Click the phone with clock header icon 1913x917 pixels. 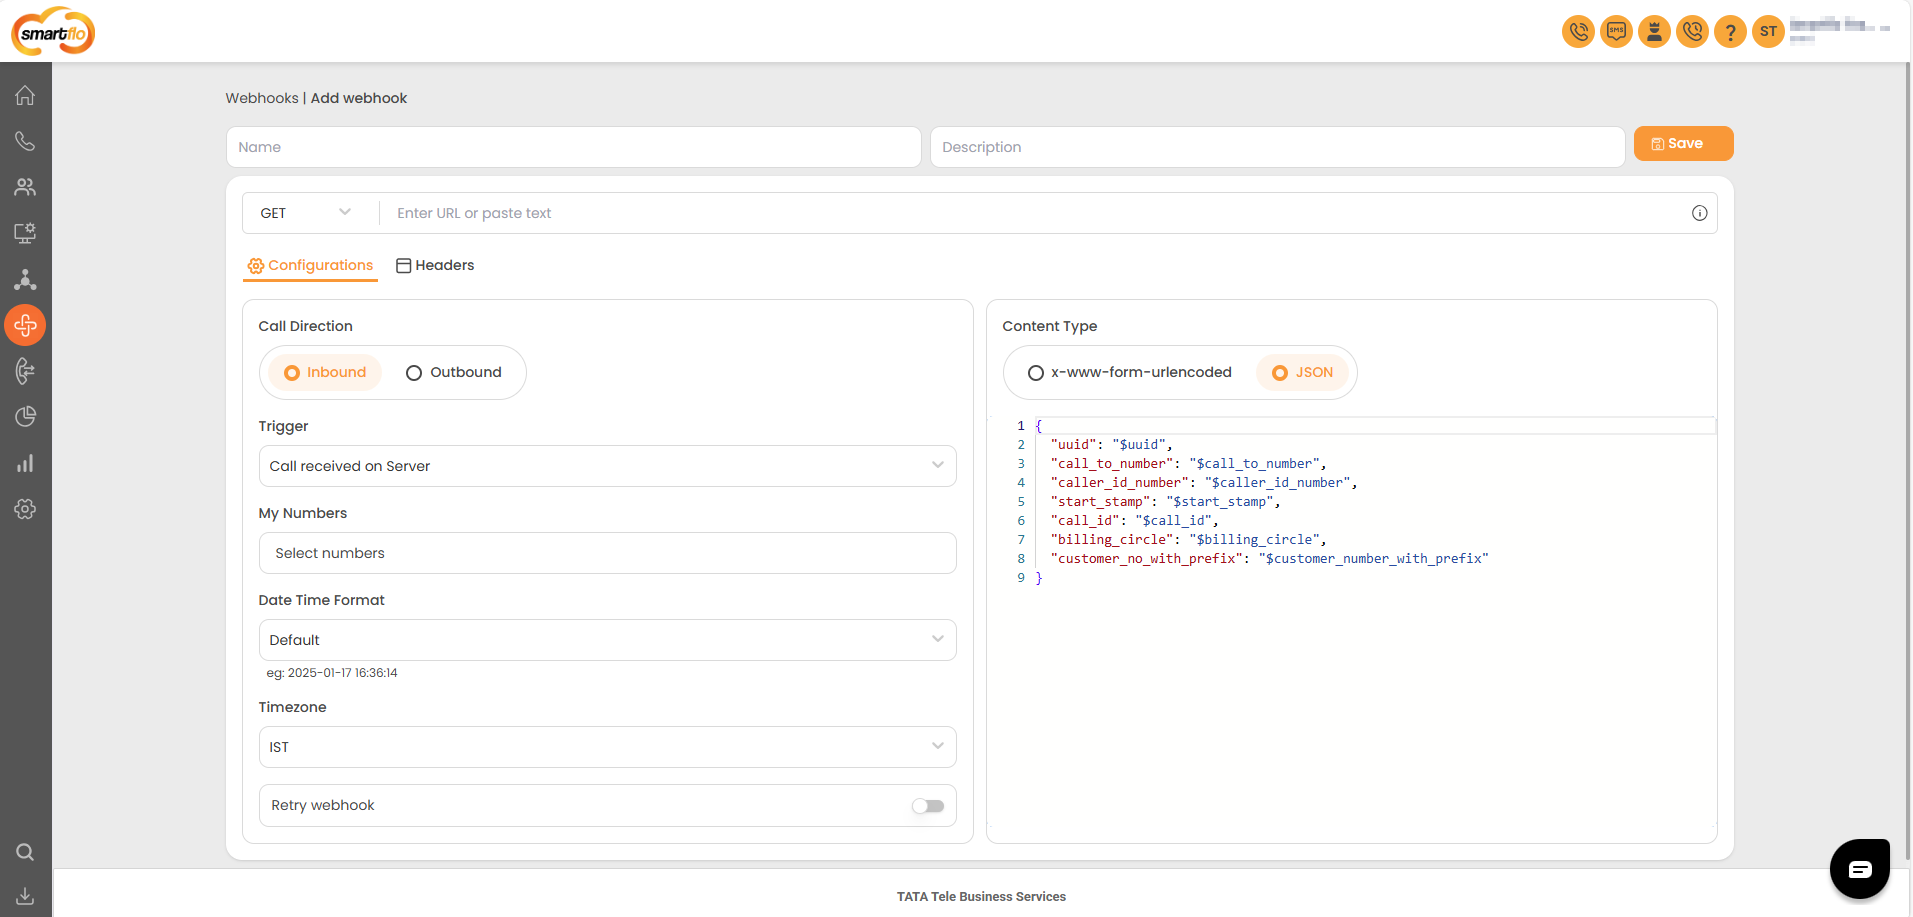coord(1692,31)
